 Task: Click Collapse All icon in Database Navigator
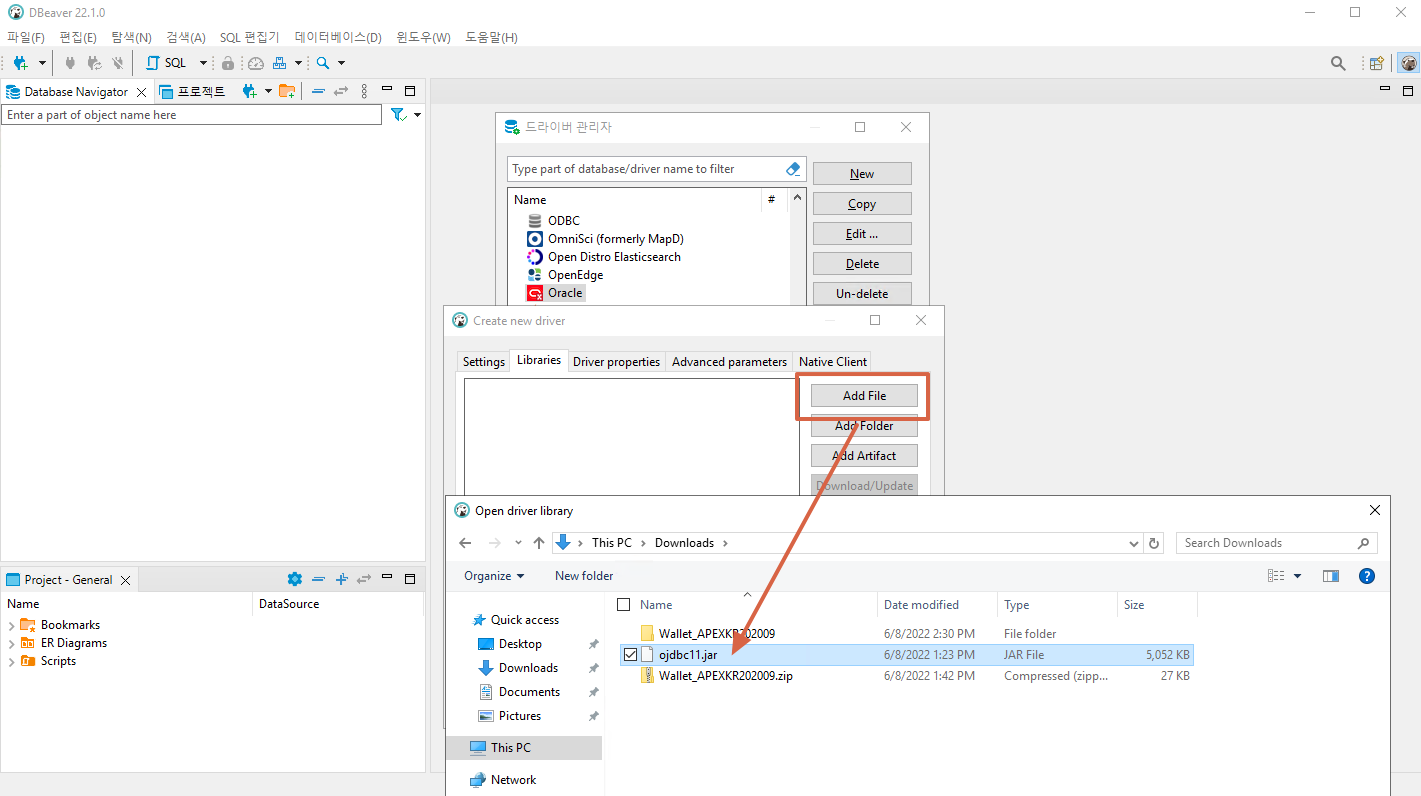(x=318, y=91)
